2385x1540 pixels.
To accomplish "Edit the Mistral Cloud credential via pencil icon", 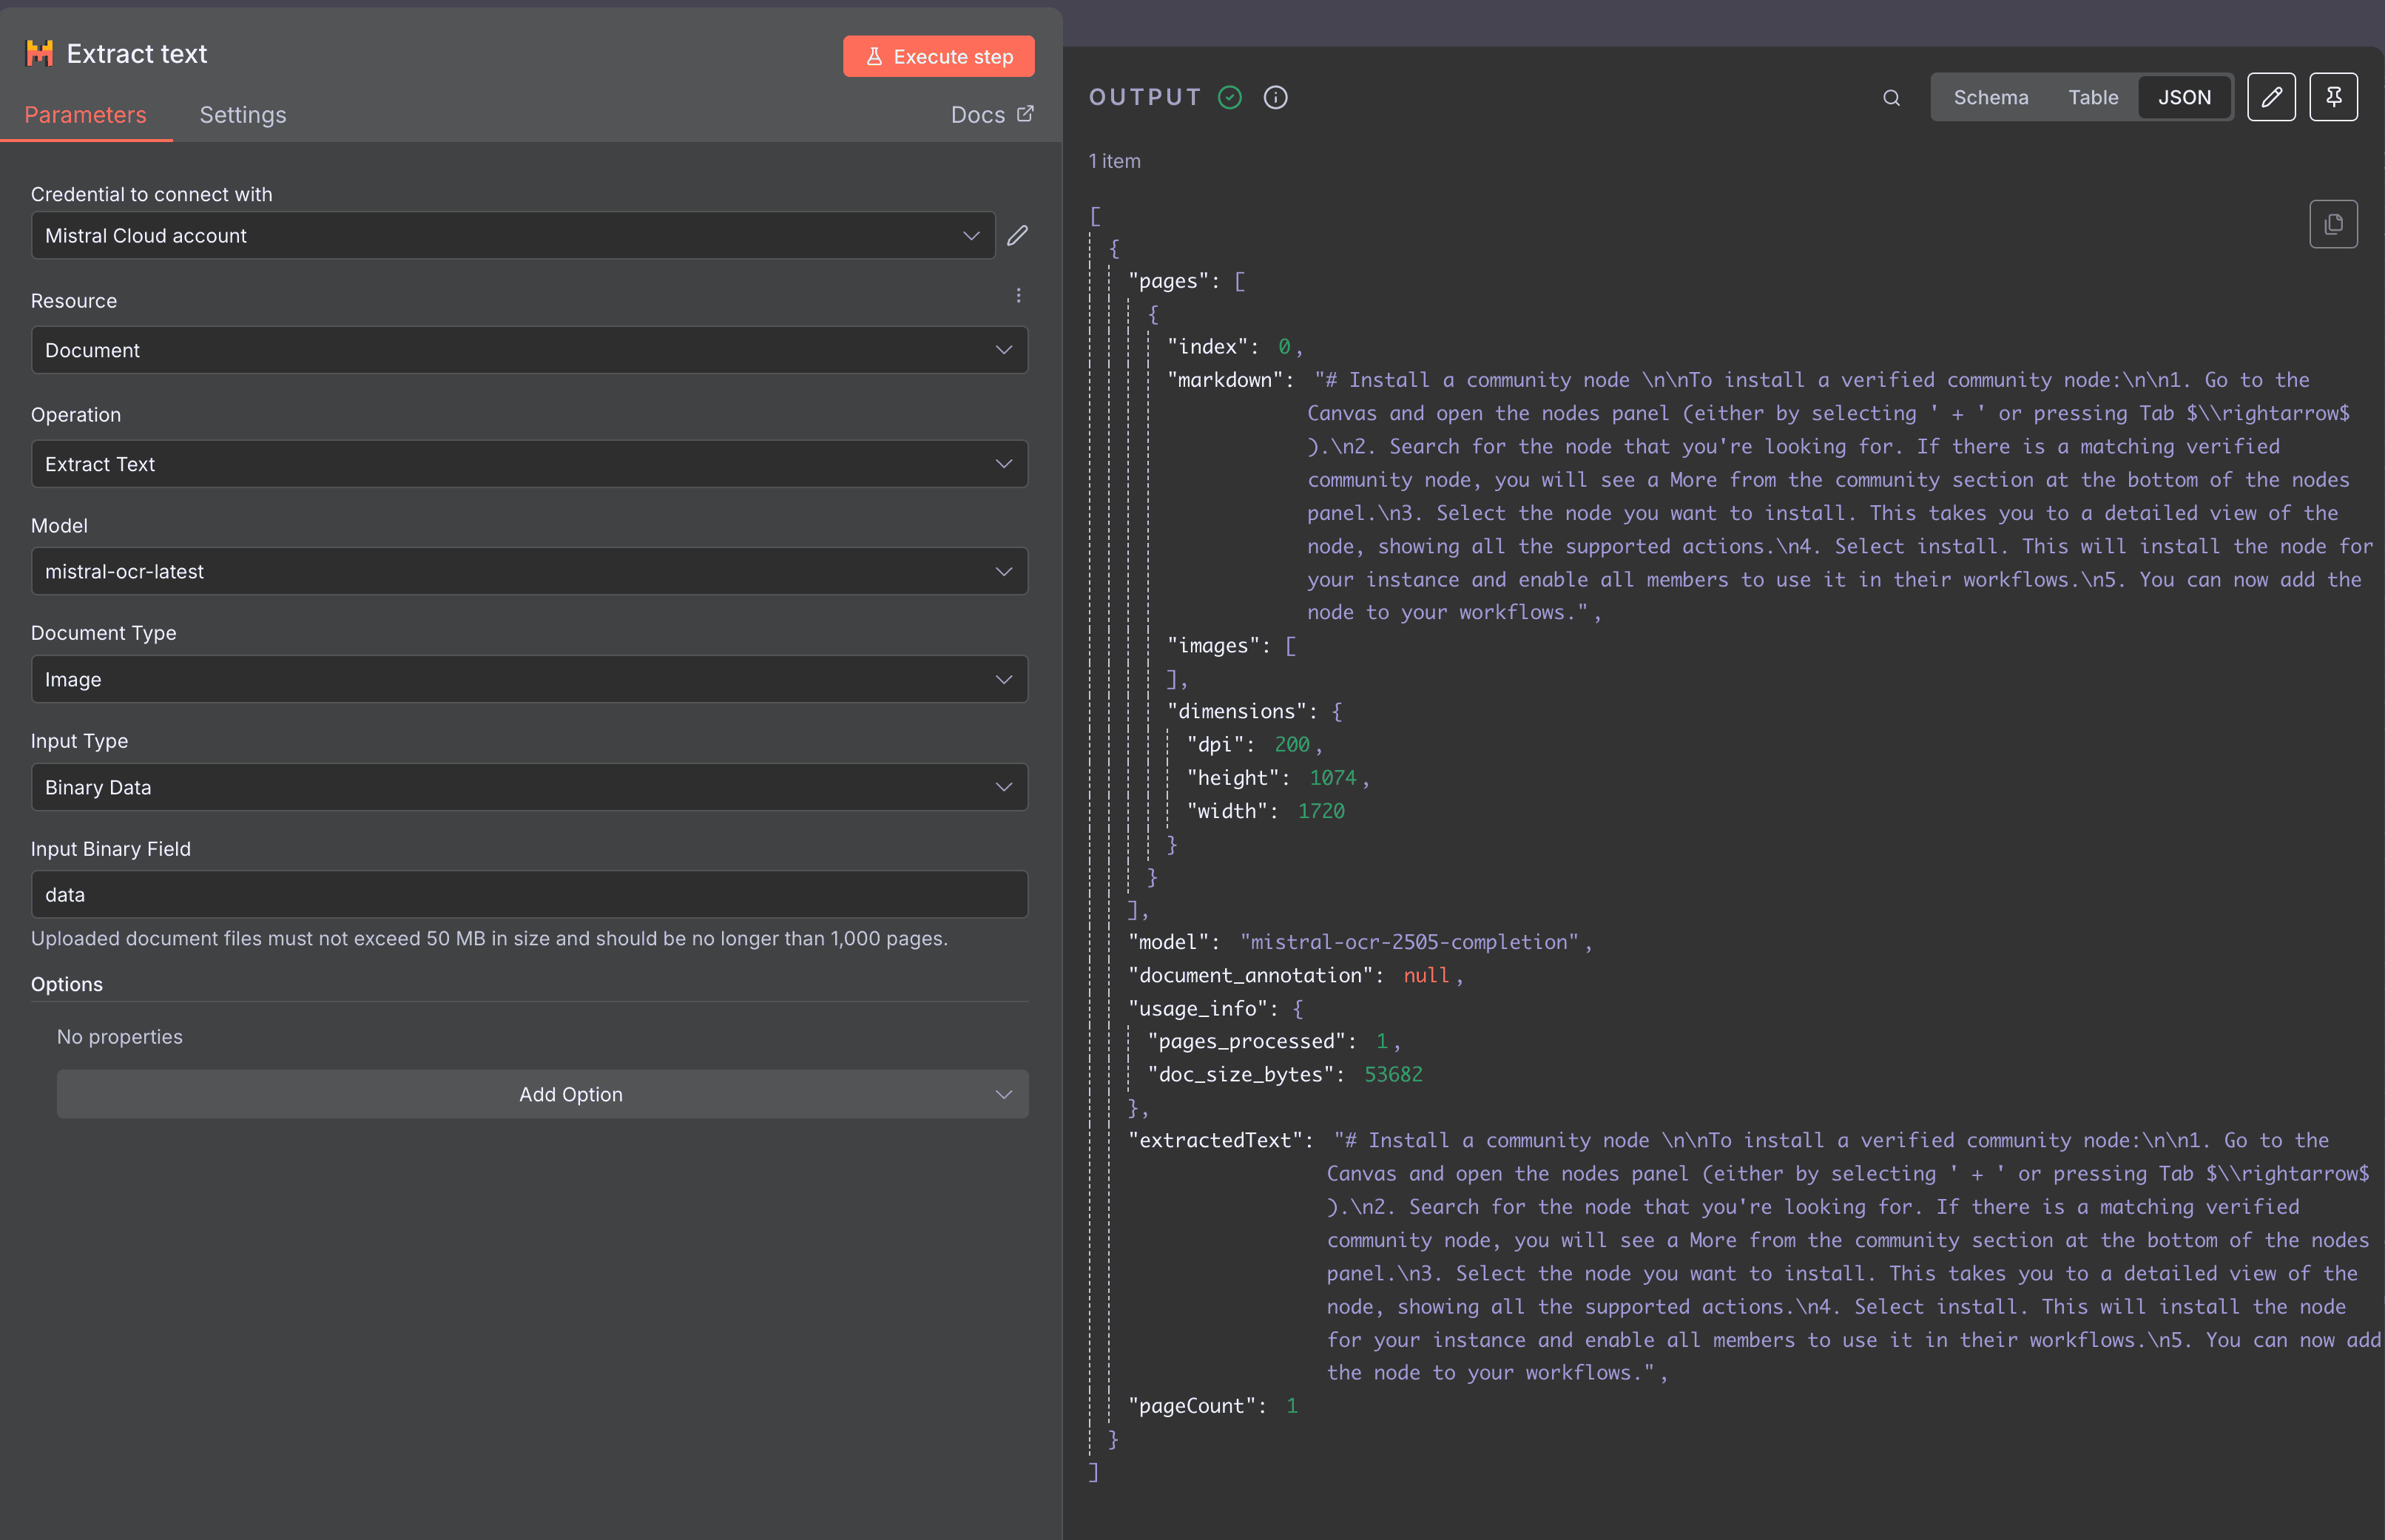I will click(x=1018, y=235).
